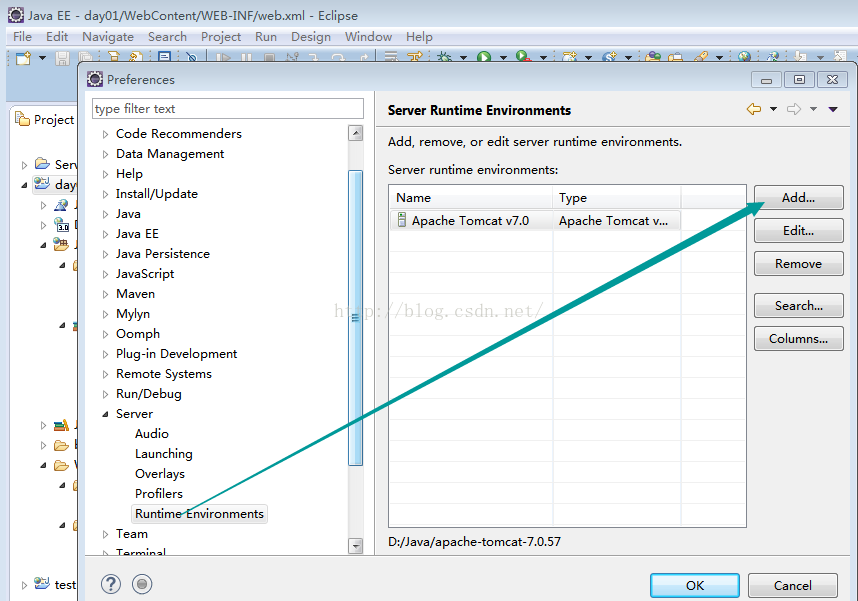Expand the Team preferences node

106,534
